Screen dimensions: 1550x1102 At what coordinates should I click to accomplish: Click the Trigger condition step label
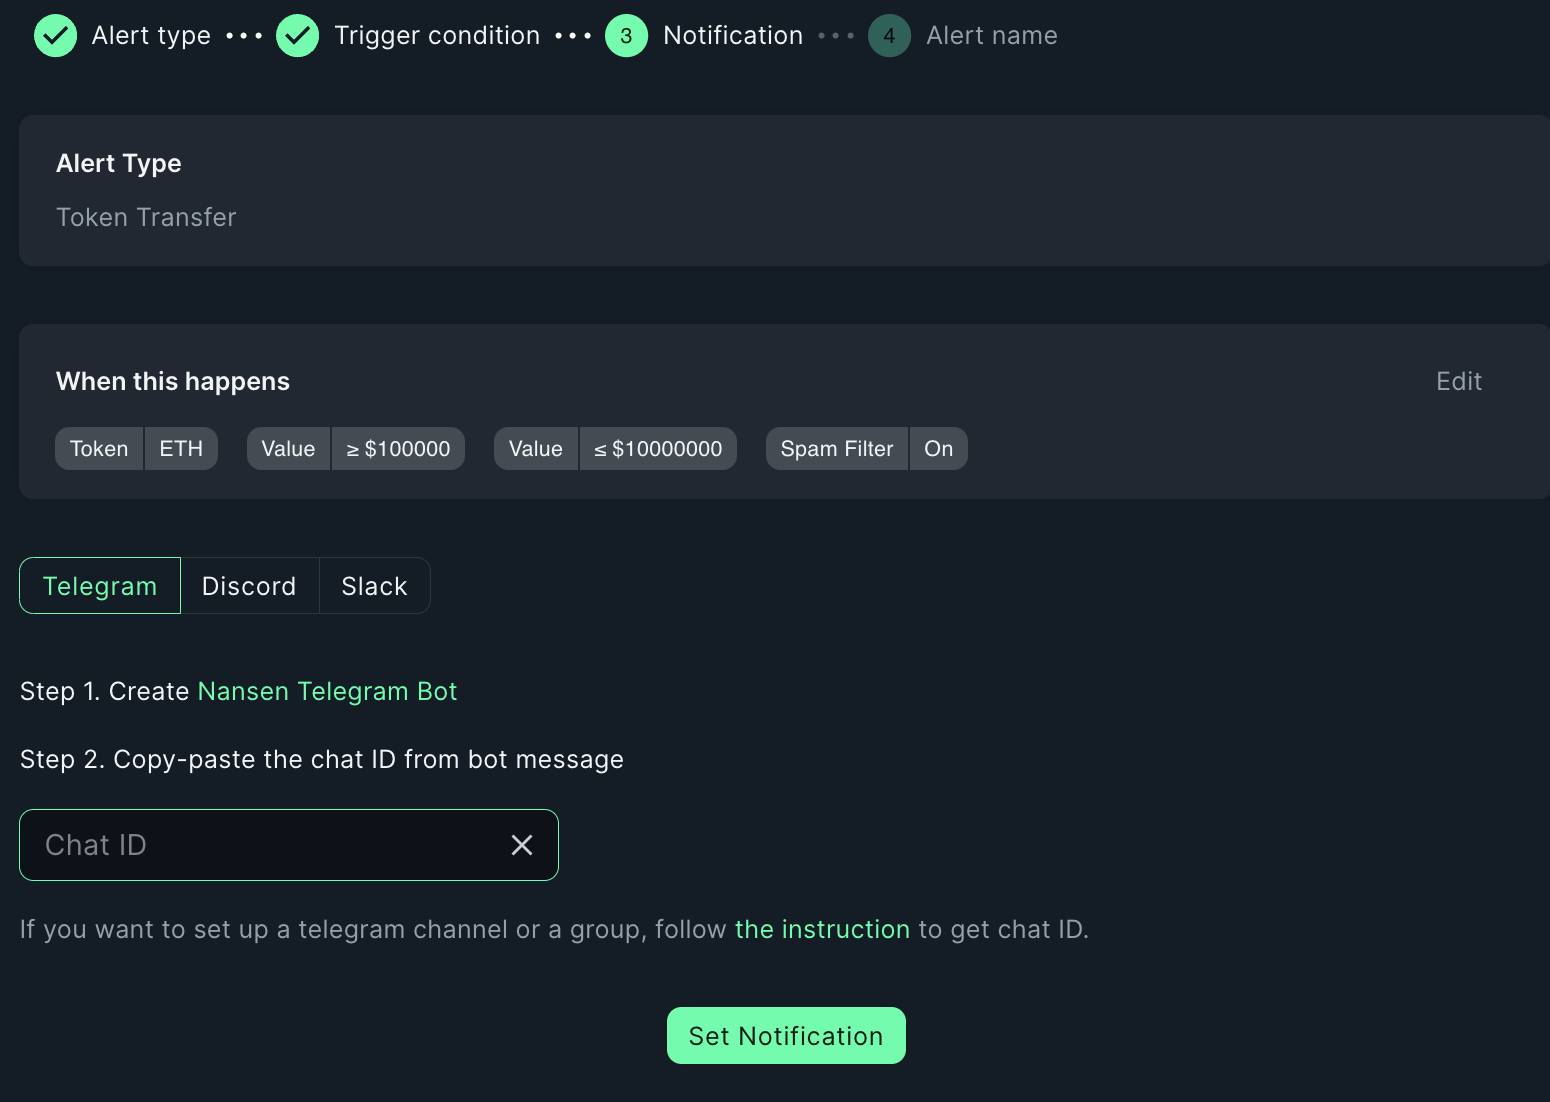coord(437,36)
